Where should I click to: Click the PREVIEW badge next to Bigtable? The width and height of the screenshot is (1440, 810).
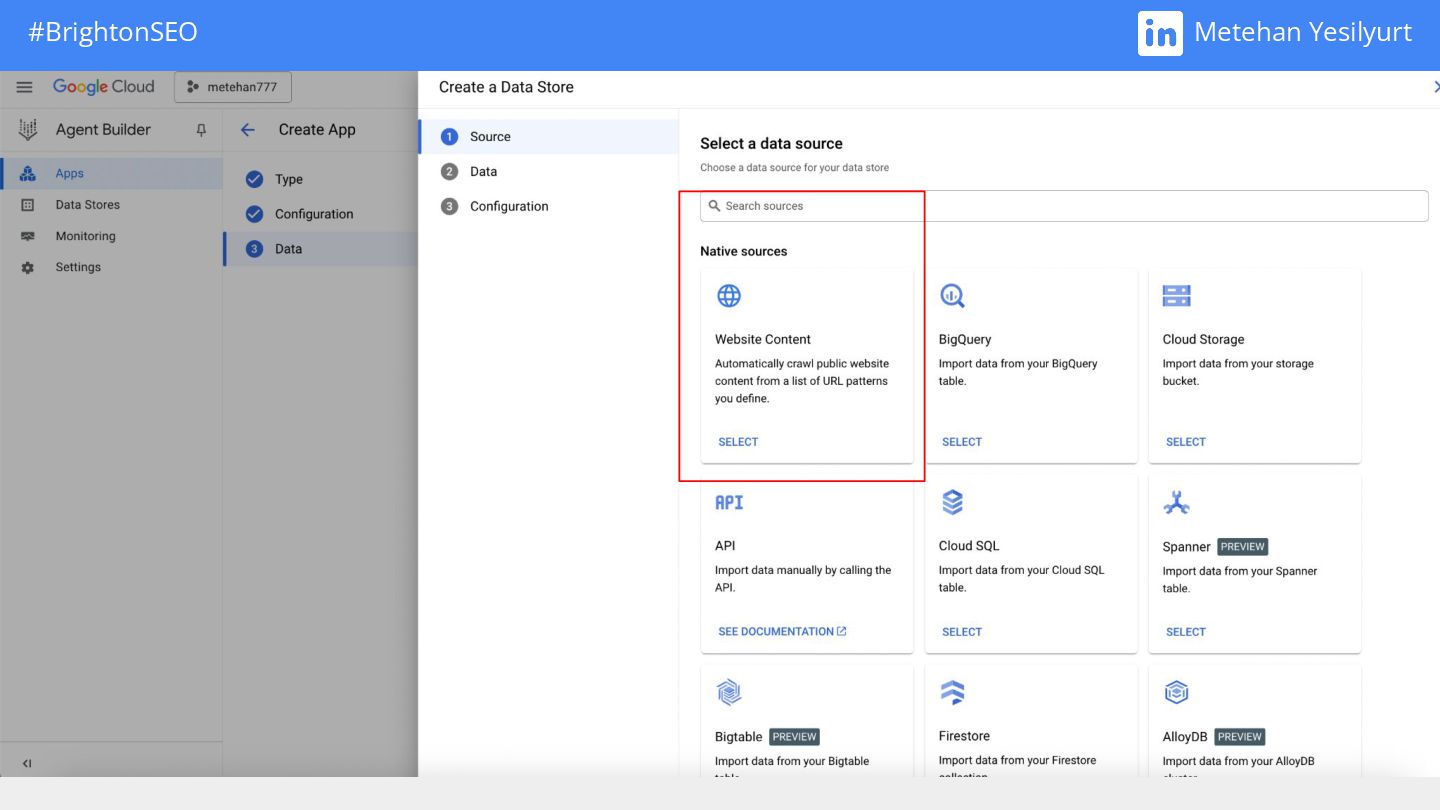pos(795,737)
